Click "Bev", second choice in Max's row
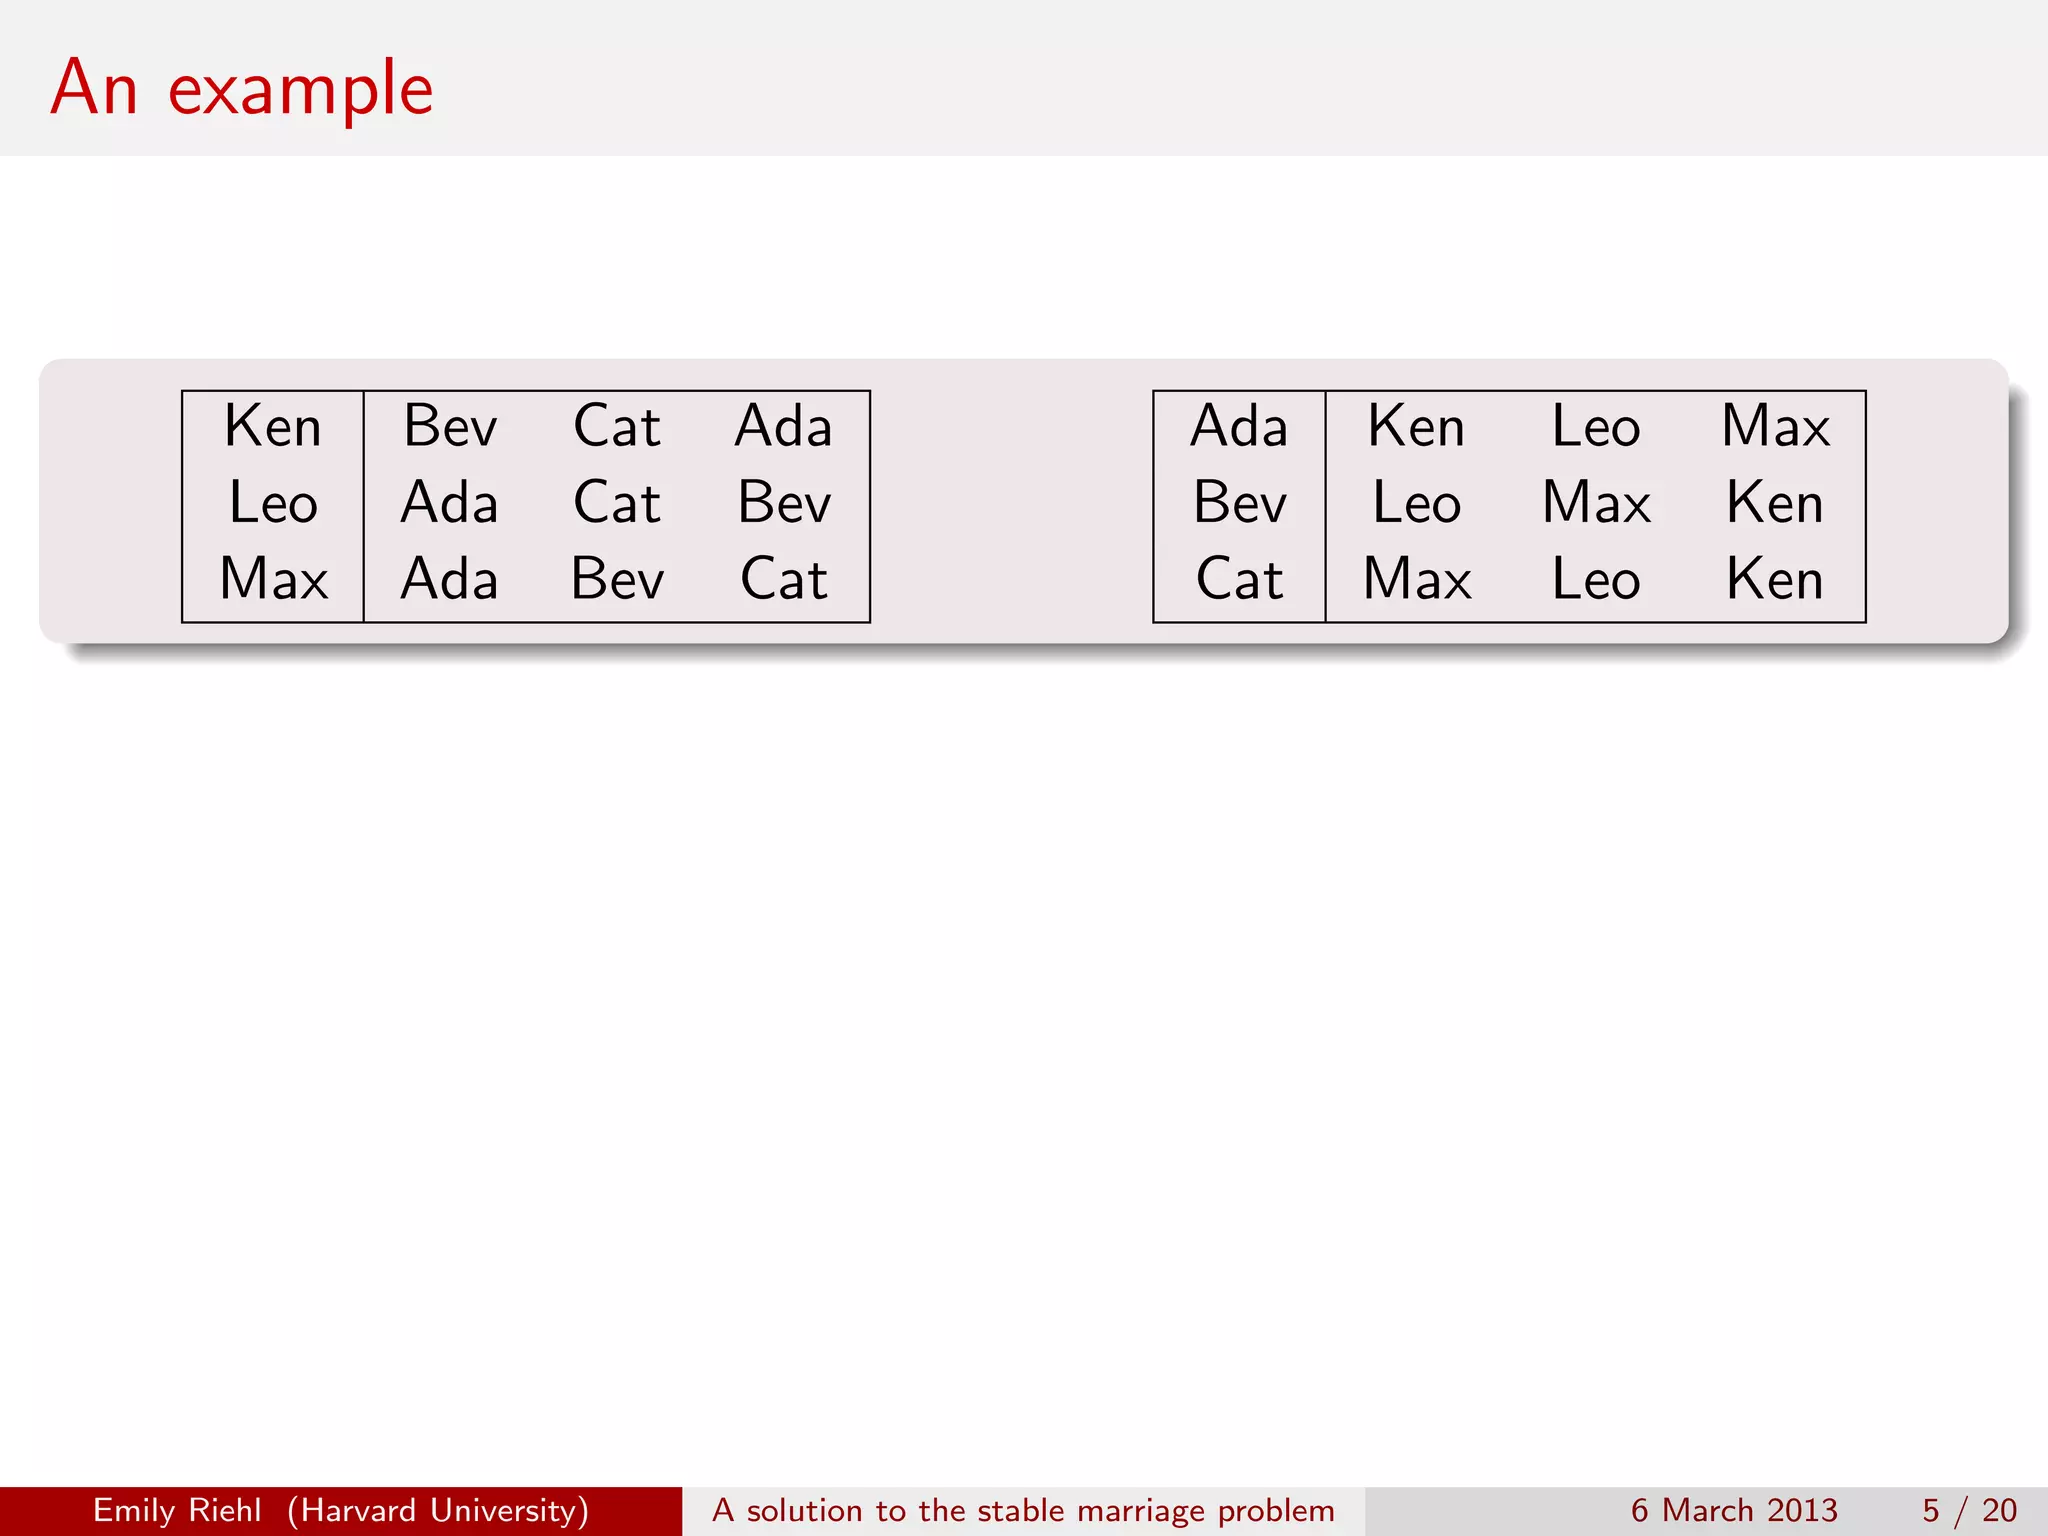The image size is (2048, 1536). pos(617,579)
